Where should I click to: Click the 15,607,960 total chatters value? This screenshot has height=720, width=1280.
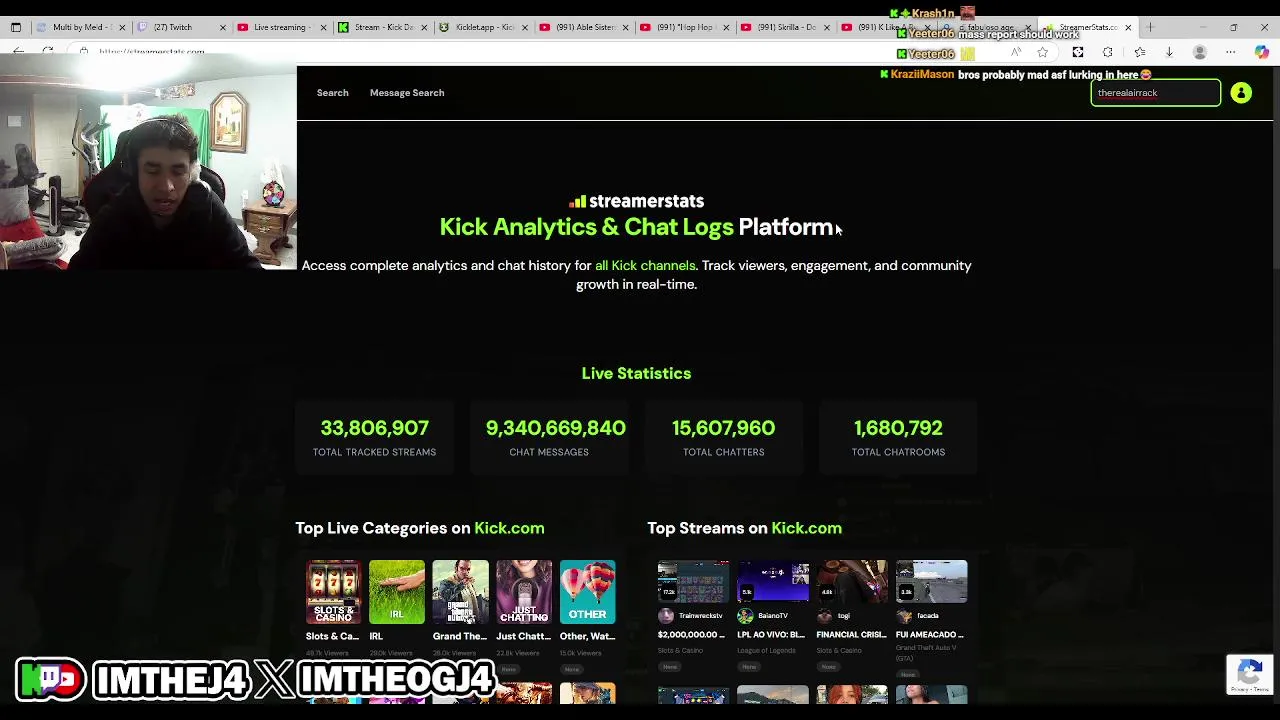[x=723, y=428]
